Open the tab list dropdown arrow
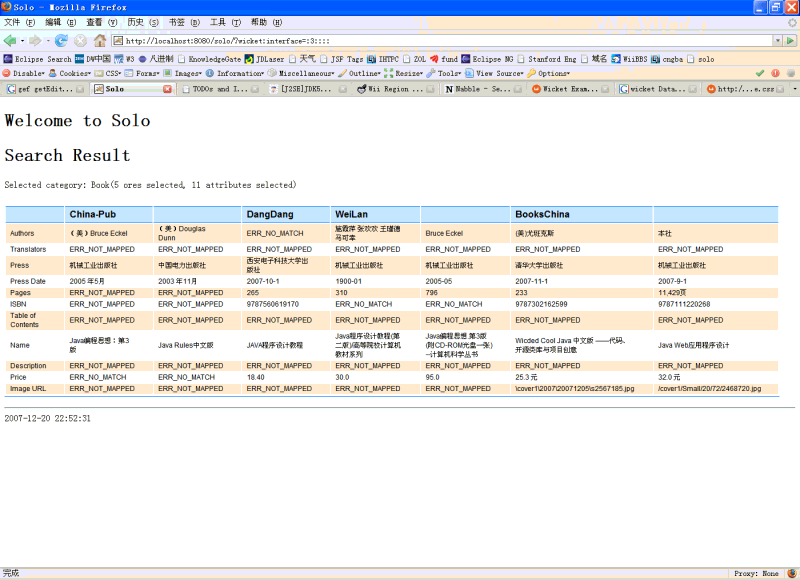The width and height of the screenshot is (800, 580). point(795,89)
